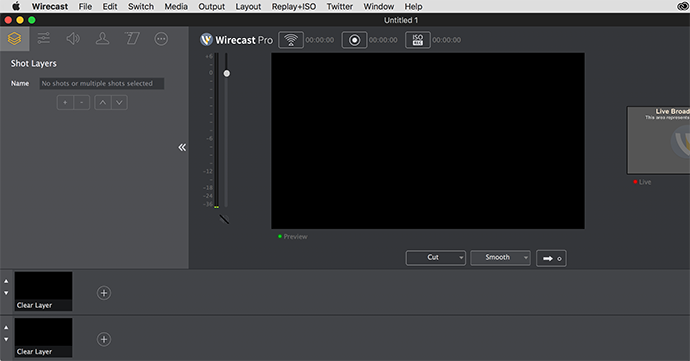Image resolution: width=690 pixels, height=361 pixels.
Task: Move shot layer down with arrow button
Action: tap(119, 103)
